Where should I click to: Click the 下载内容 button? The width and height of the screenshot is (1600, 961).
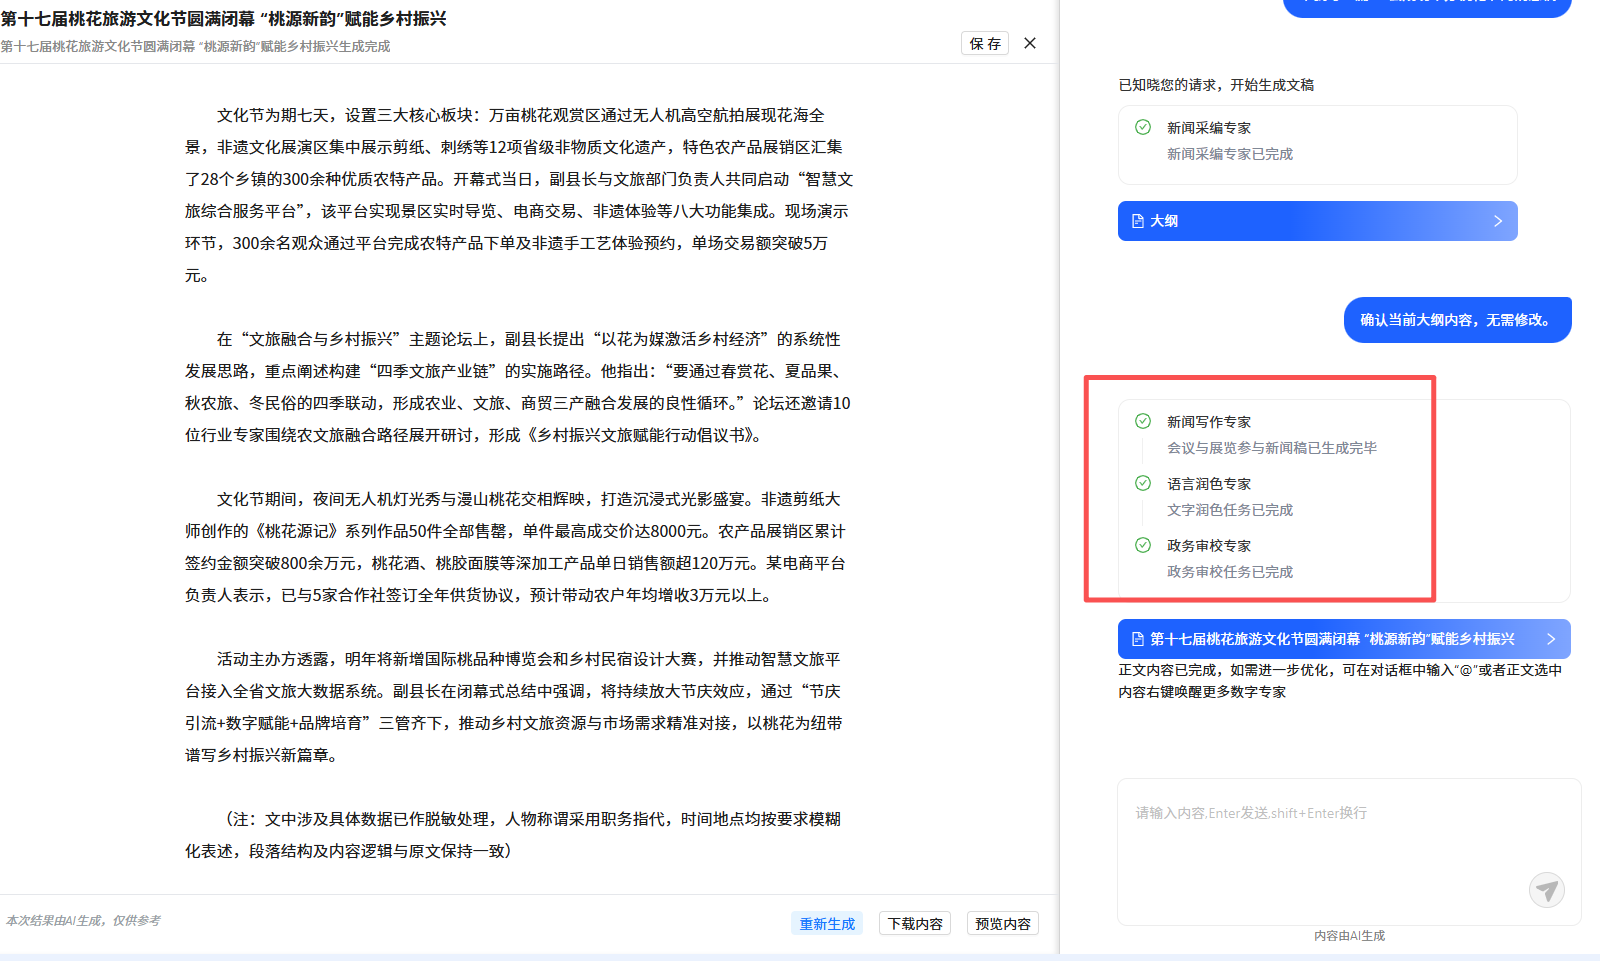pos(915,923)
